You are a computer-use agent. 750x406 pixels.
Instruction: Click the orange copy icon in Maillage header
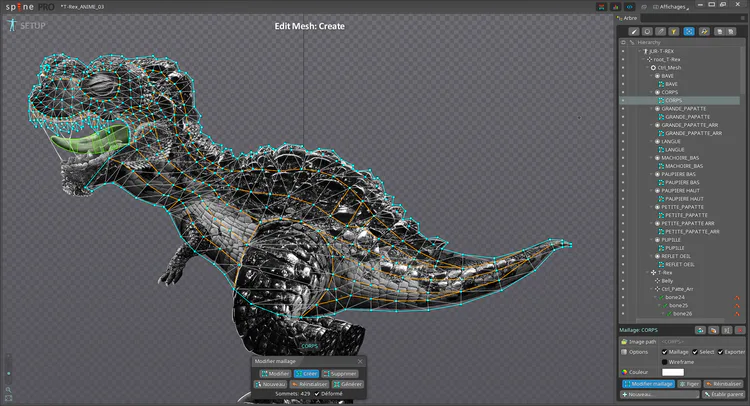tap(713, 330)
